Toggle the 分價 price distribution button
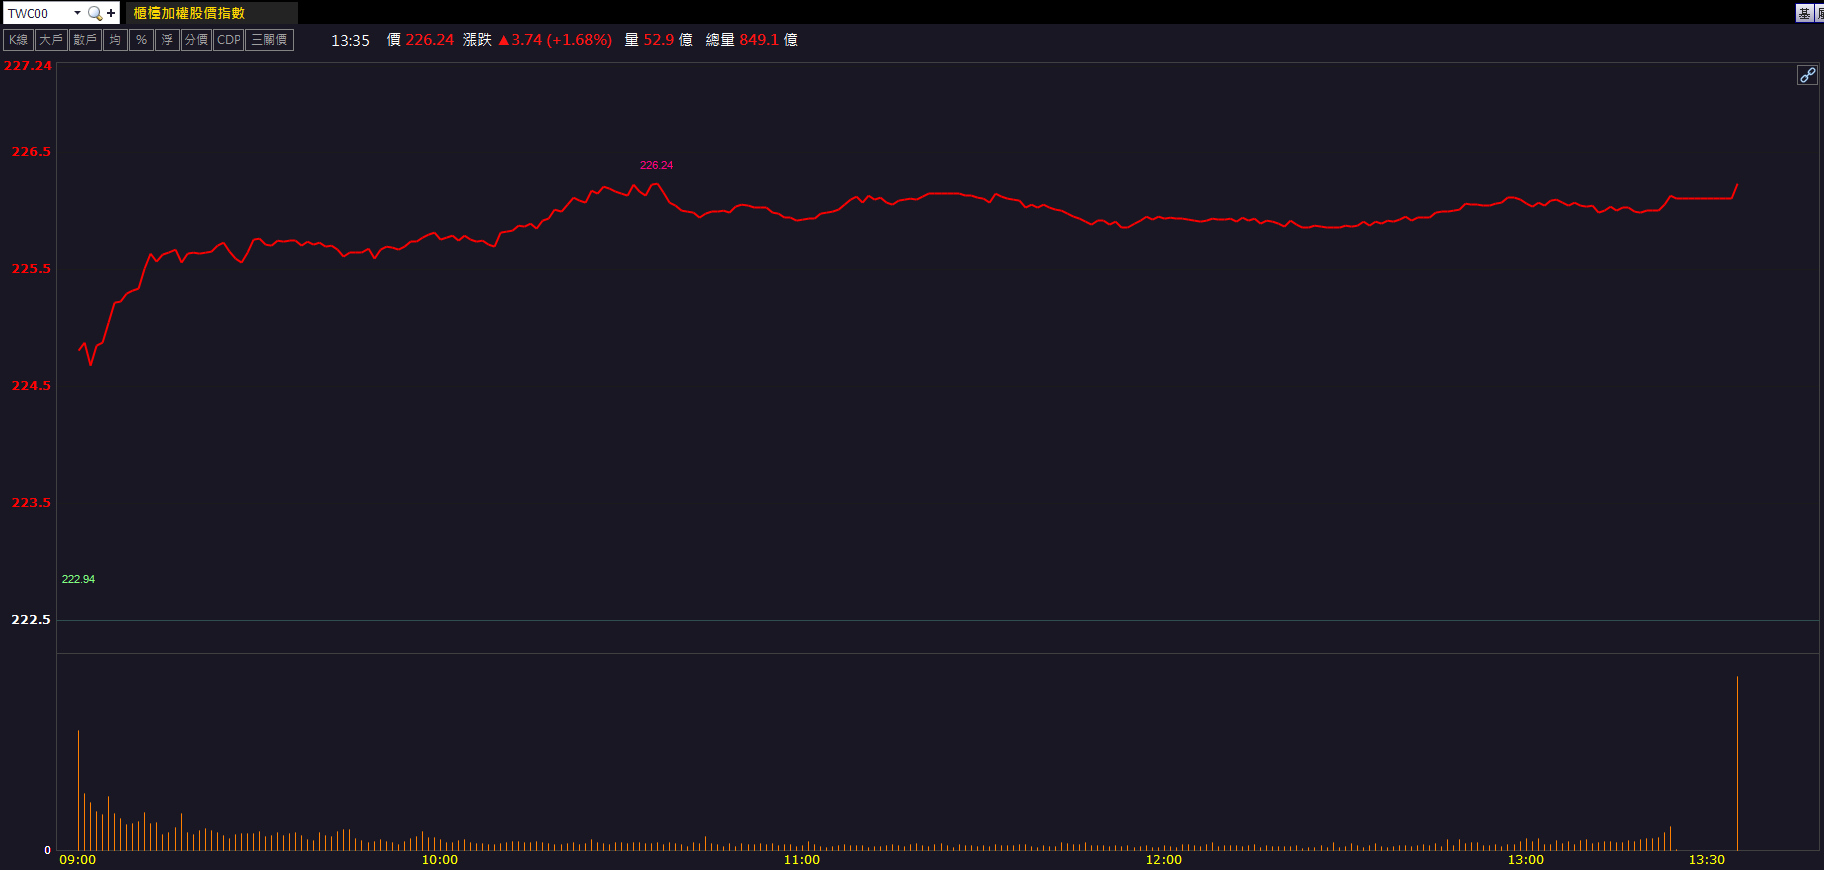 click(x=196, y=40)
